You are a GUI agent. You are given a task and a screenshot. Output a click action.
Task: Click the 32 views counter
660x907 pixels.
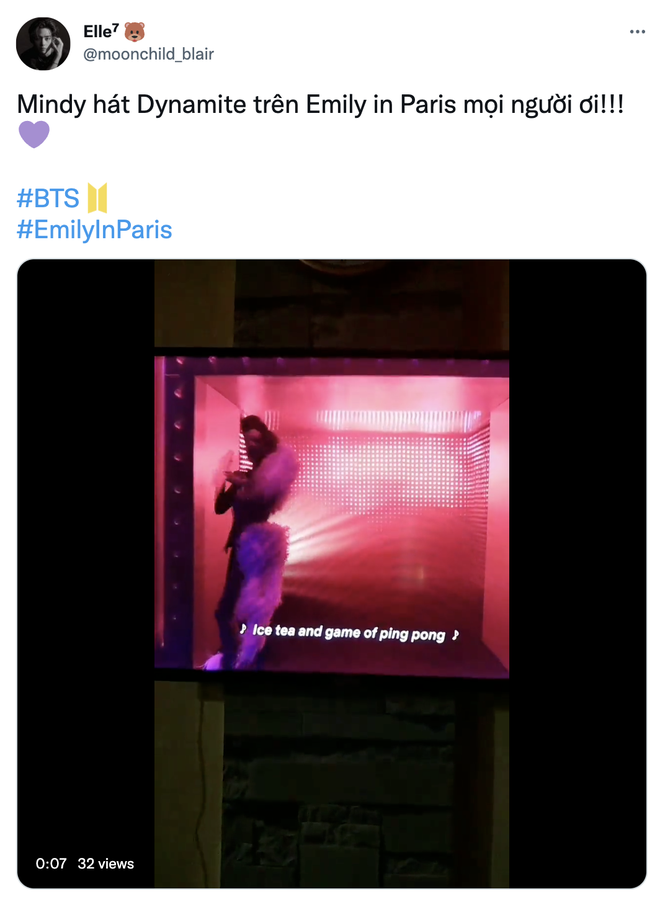(106, 864)
